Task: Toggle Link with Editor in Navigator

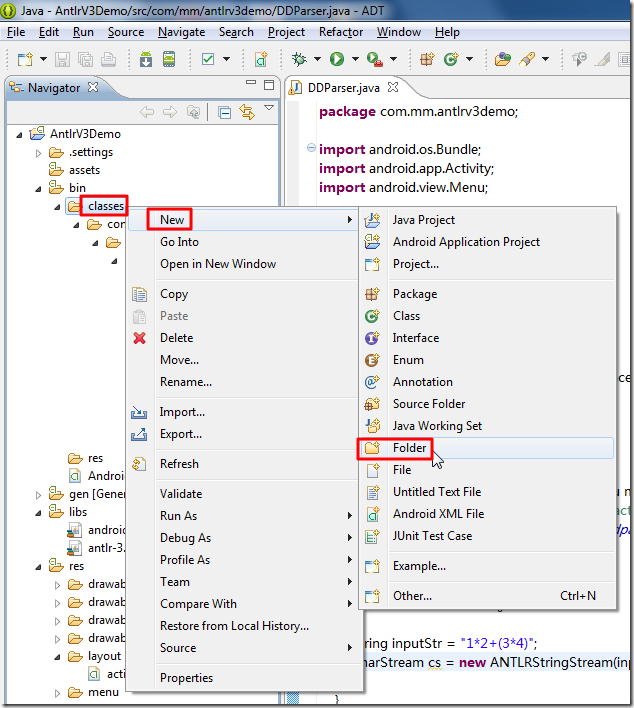Action: [x=247, y=112]
